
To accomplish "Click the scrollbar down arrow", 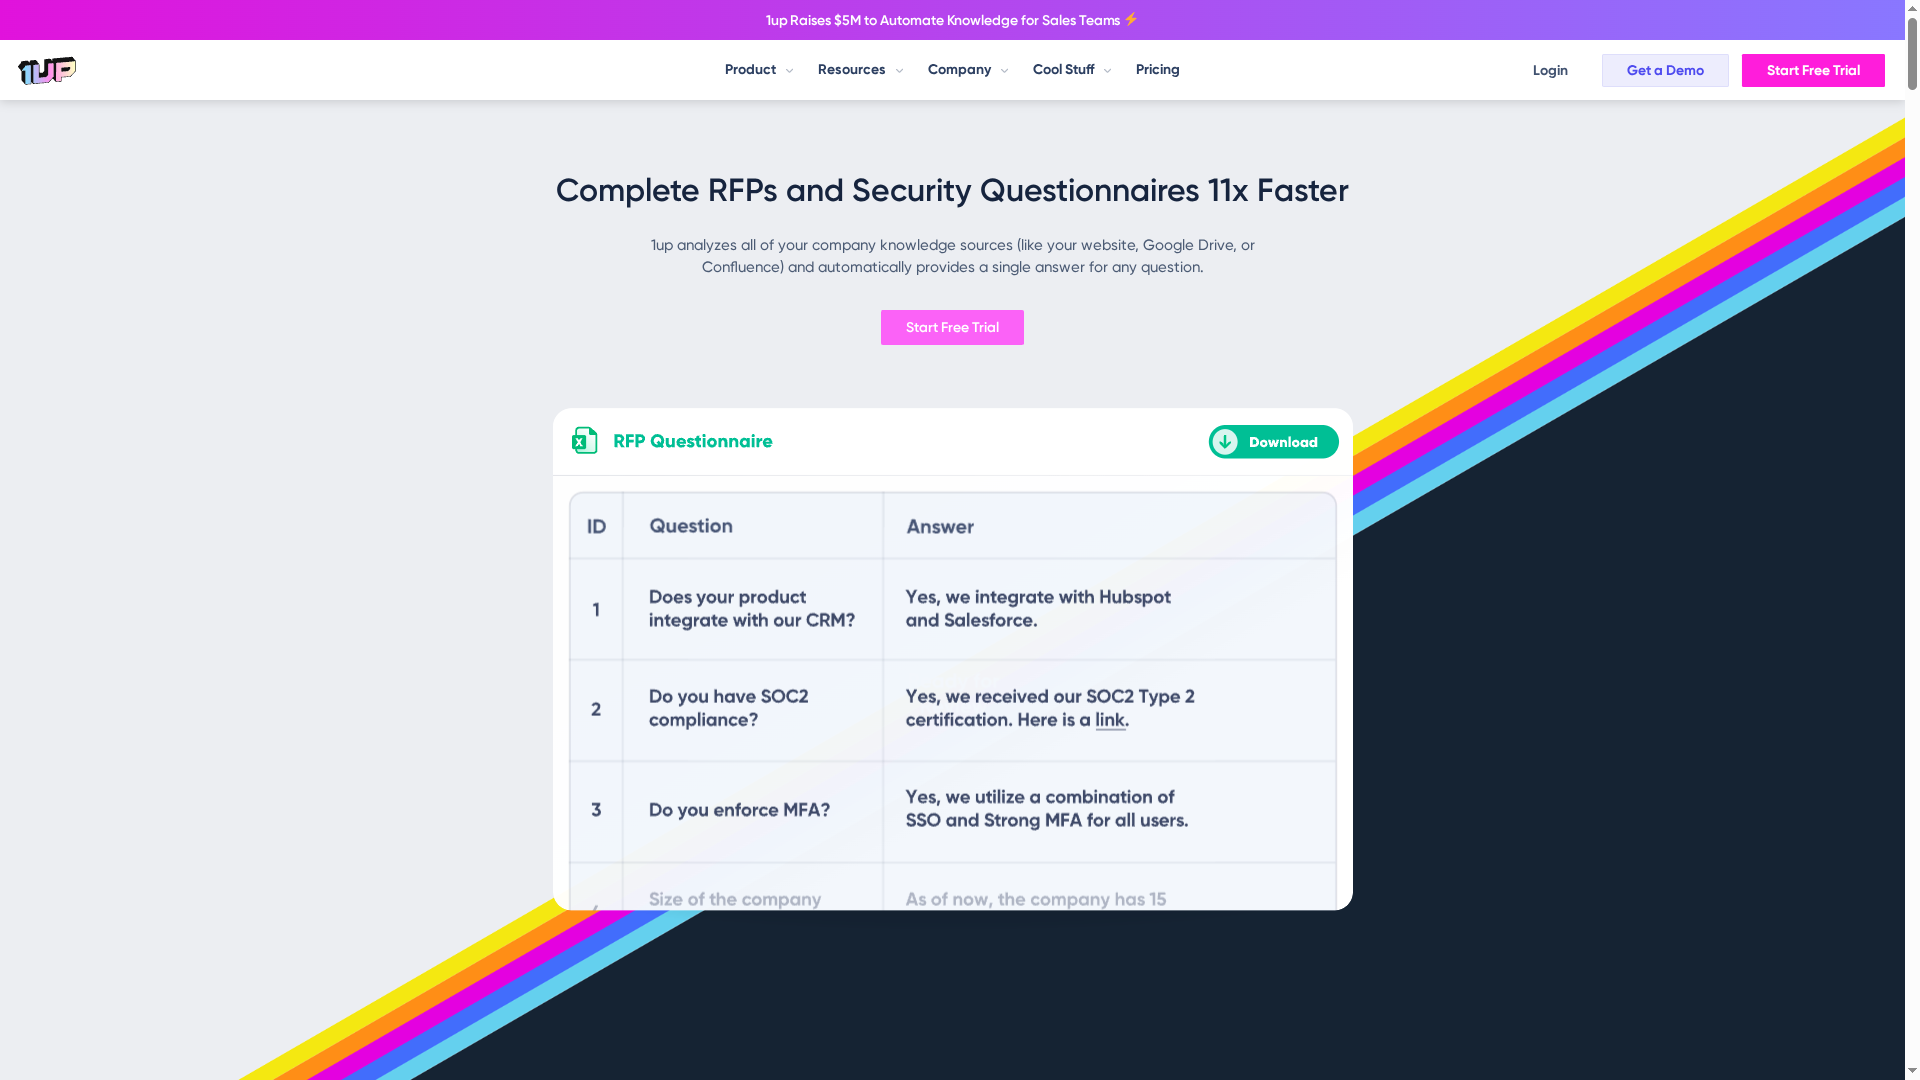I will 1911,1072.
